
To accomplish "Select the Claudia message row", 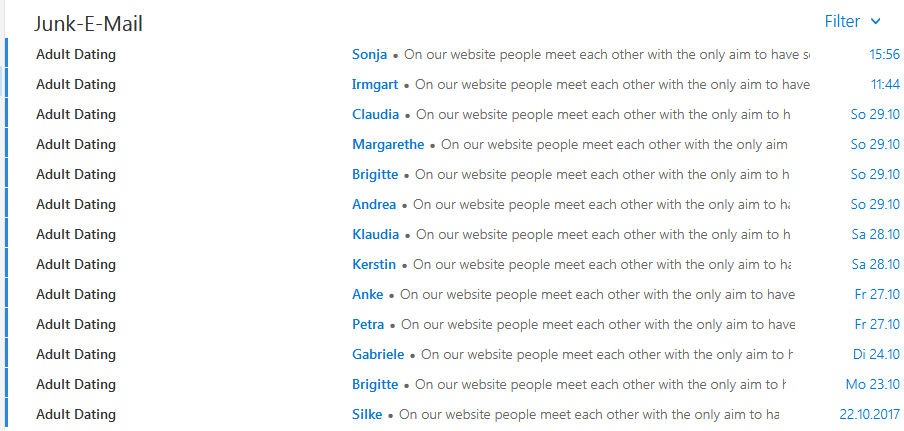I will coord(452,114).
